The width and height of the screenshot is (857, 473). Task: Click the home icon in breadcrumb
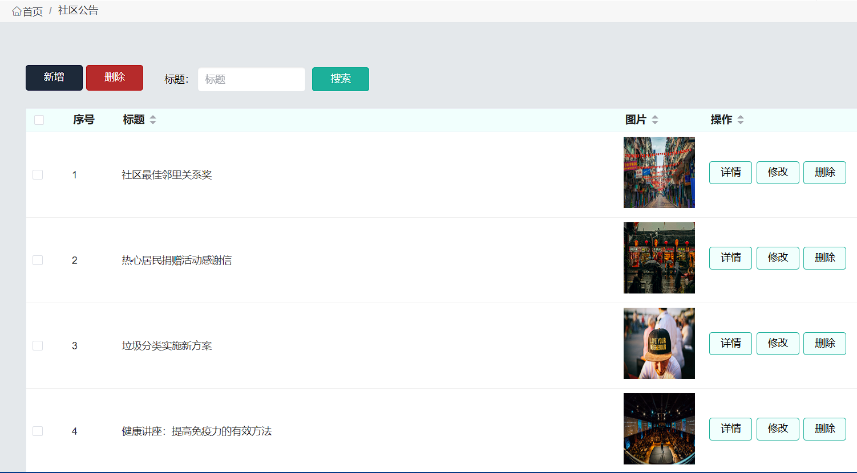(16, 11)
